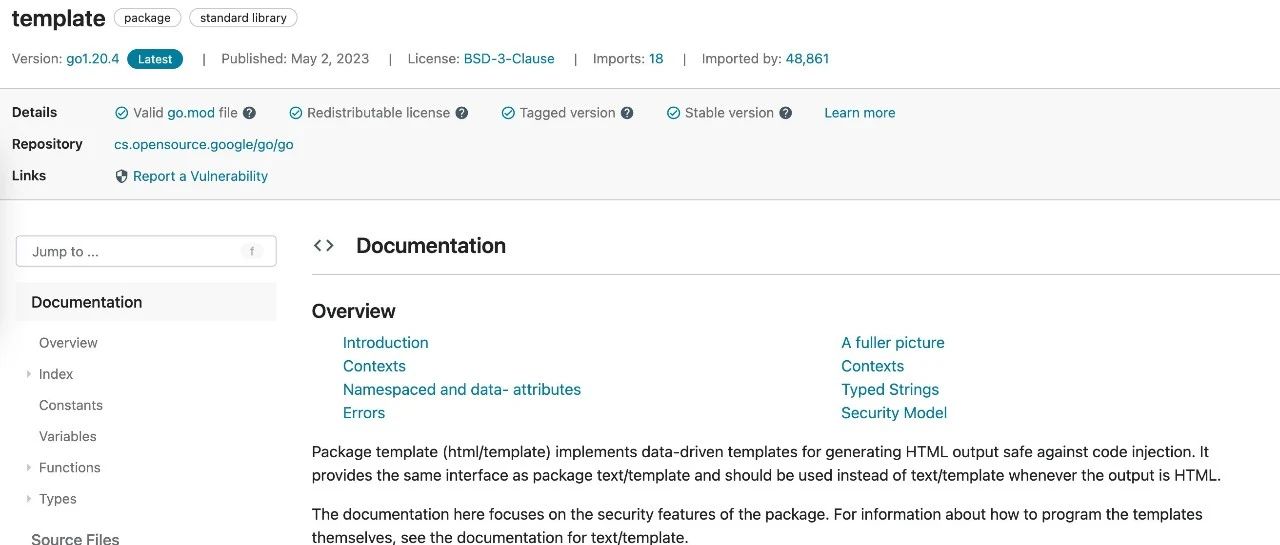Click the checkmark icon before Stable version
This screenshot has width=1280, height=545.
point(674,113)
